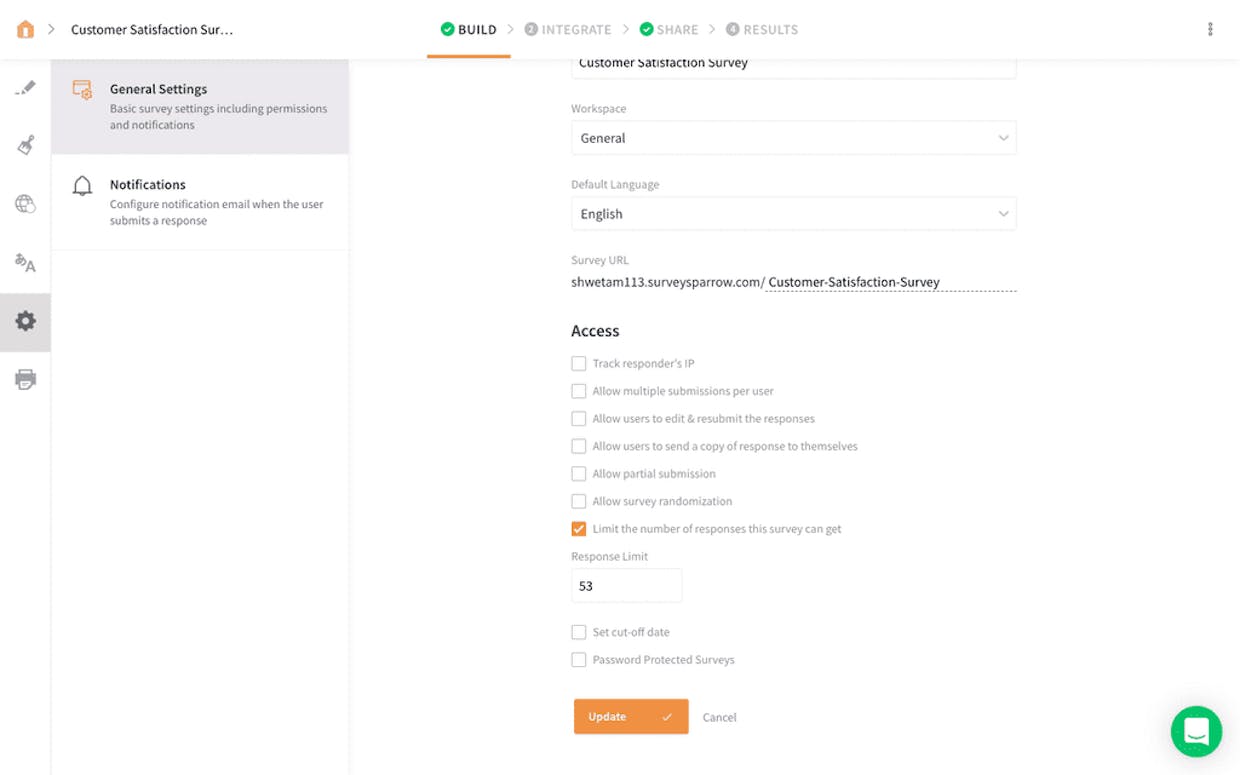Click the Response Limit field showing 53

(x=627, y=586)
